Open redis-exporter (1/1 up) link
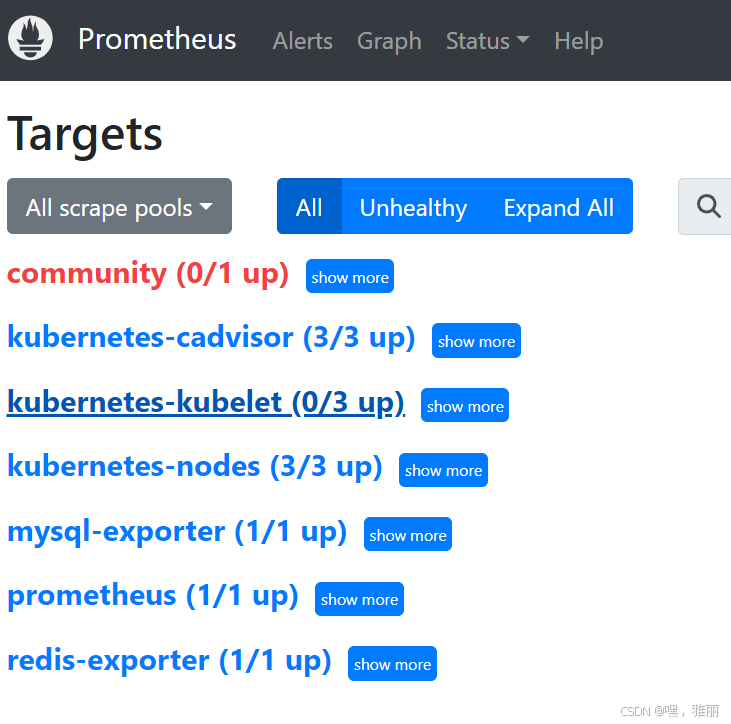 pos(169,661)
